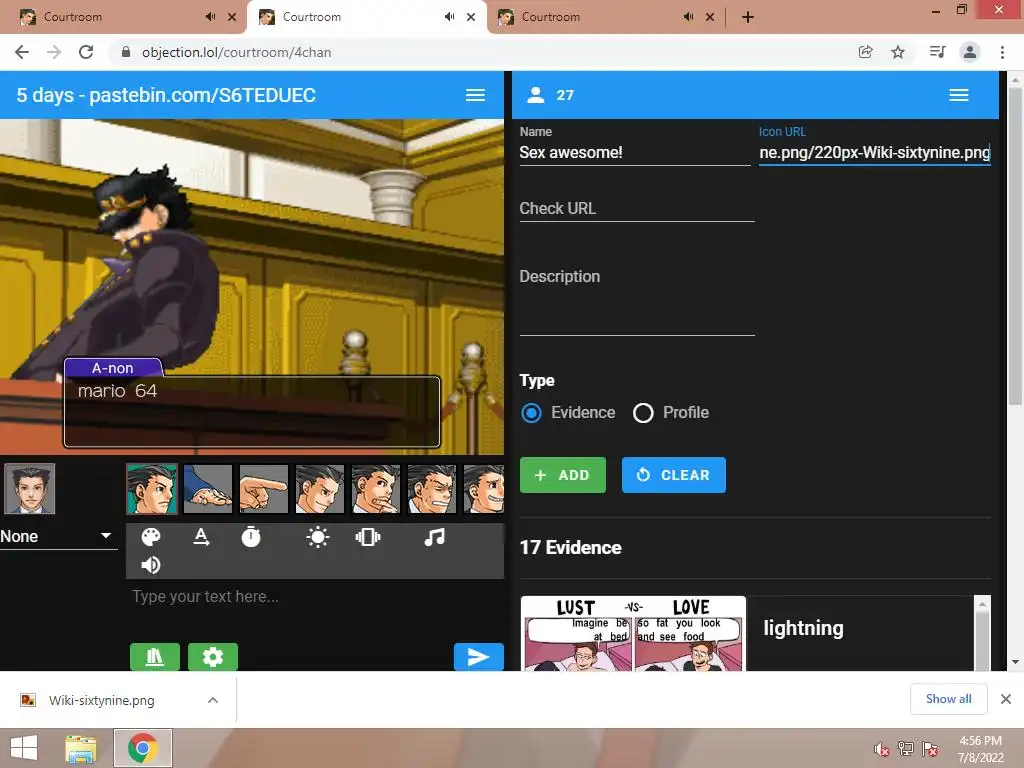Mute the second Courtroom tab audio
Viewport: 1024px width, 768px height.
pos(449,17)
